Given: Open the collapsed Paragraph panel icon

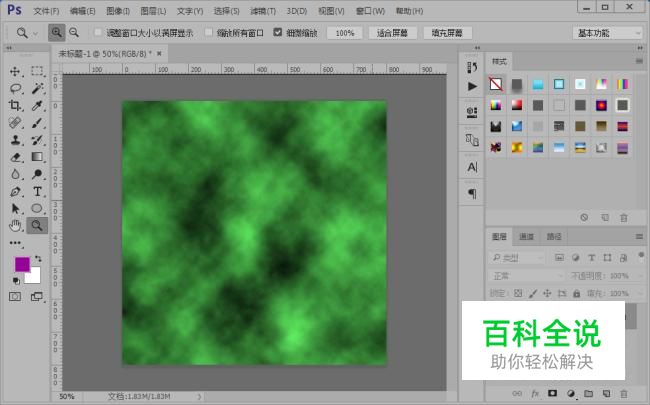Looking at the screenshot, I should coord(472,193).
